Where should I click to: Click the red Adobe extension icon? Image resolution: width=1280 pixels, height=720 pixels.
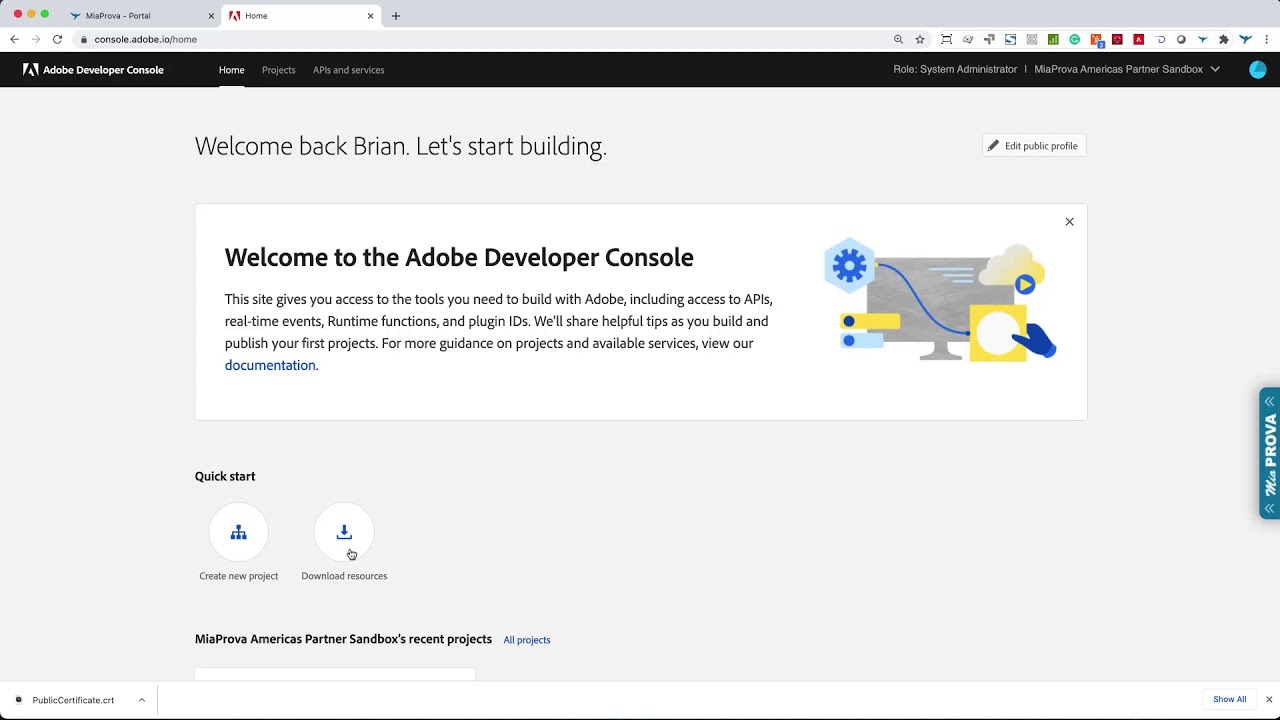tap(1139, 39)
